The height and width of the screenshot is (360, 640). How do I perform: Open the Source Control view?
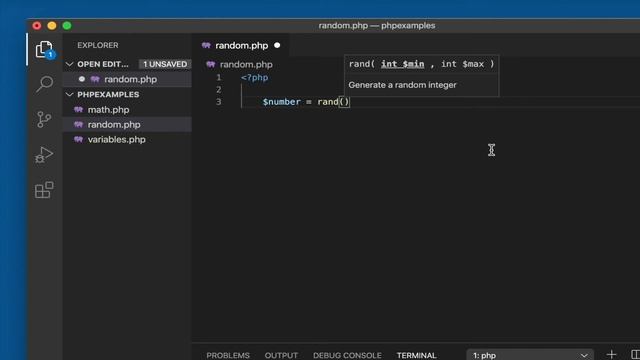(x=44, y=119)
